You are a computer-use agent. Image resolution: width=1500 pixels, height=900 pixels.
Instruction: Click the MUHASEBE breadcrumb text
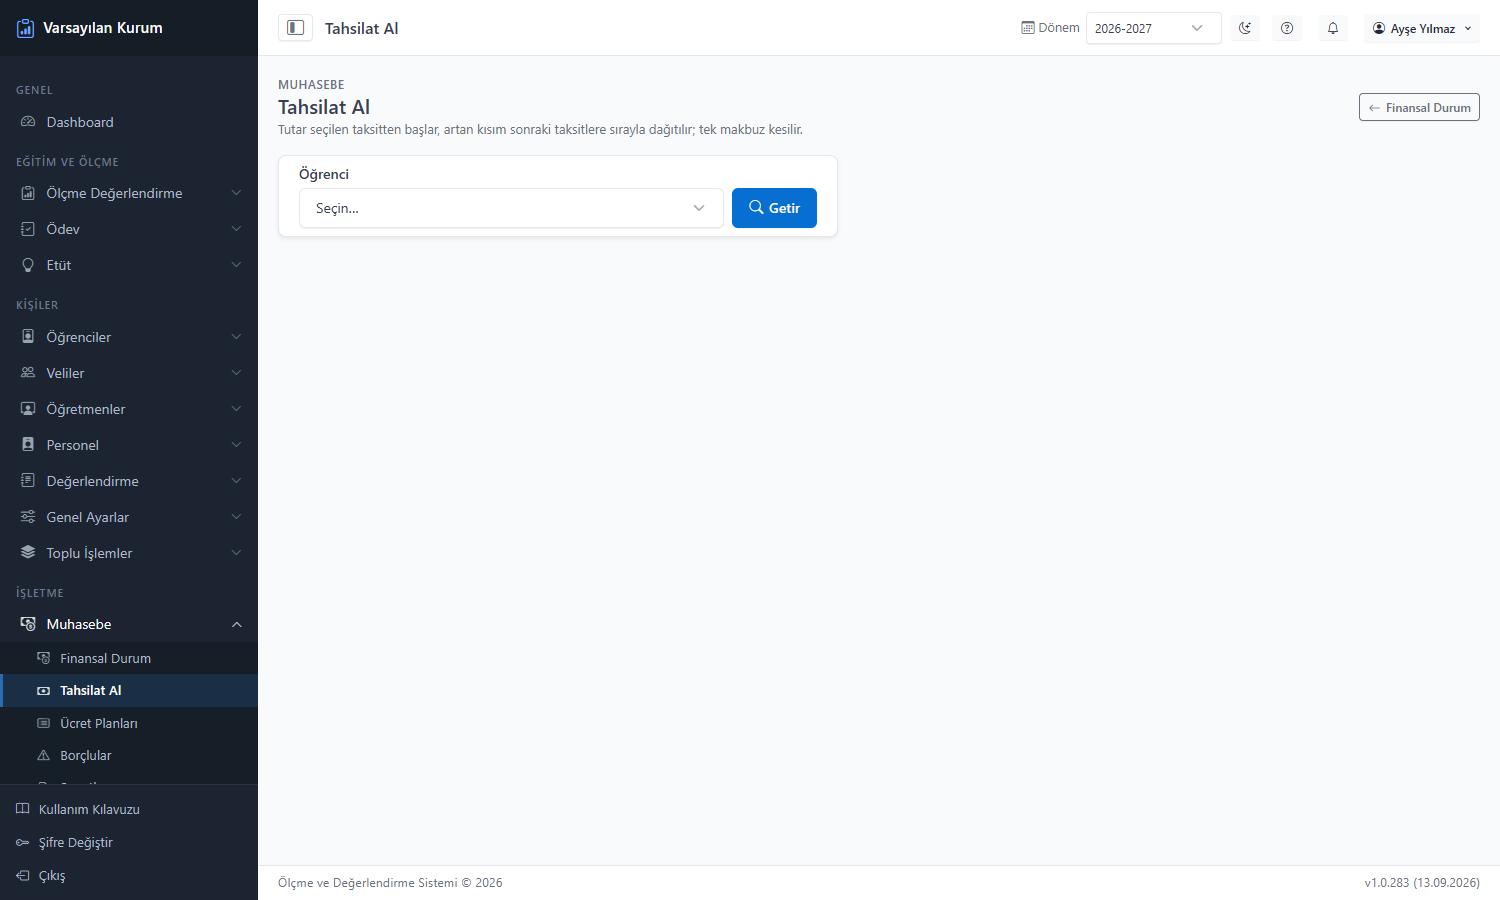[x=311, y=85]
